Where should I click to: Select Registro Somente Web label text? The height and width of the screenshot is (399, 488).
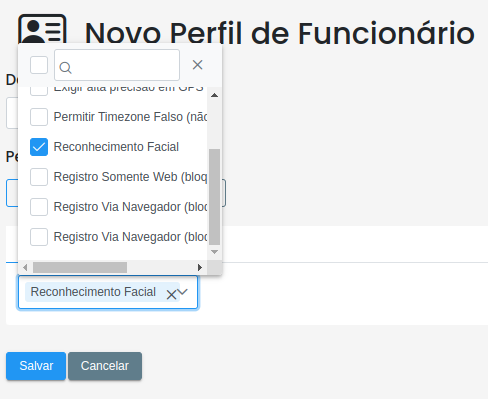[130, 177]
